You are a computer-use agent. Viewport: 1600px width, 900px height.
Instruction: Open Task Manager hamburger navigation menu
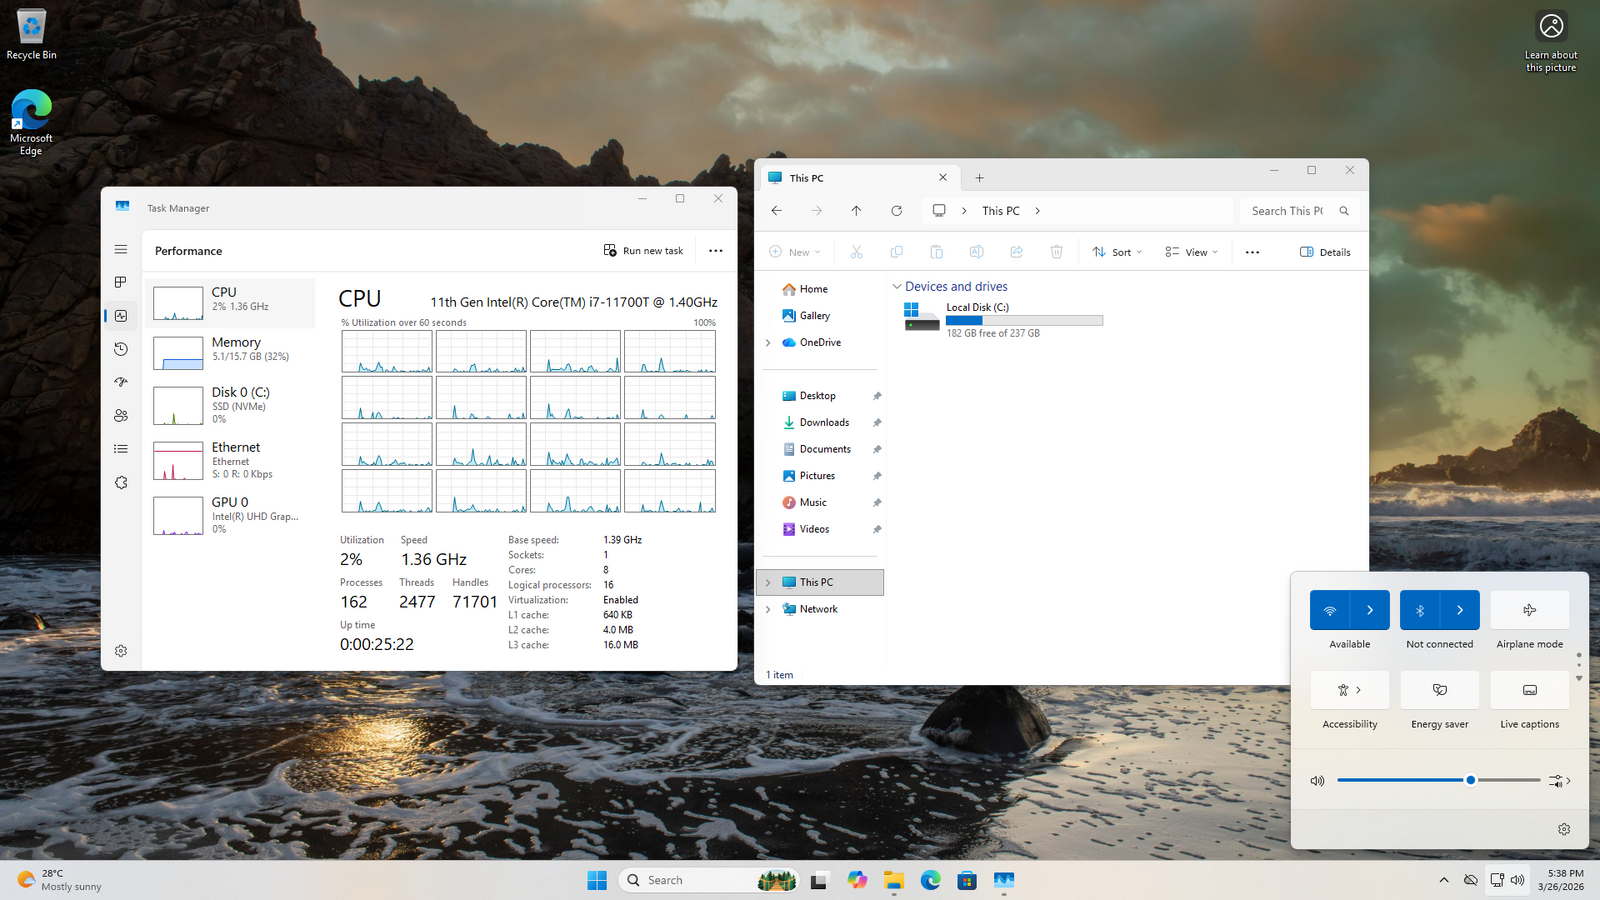pyautogui.click(x=121, y=250)
